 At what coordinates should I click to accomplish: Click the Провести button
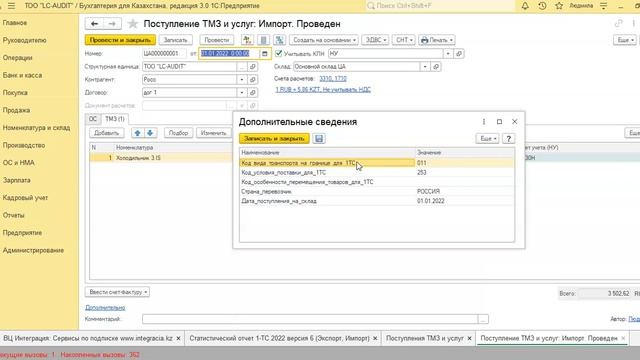pyautogui.click(x=217, y=40)
